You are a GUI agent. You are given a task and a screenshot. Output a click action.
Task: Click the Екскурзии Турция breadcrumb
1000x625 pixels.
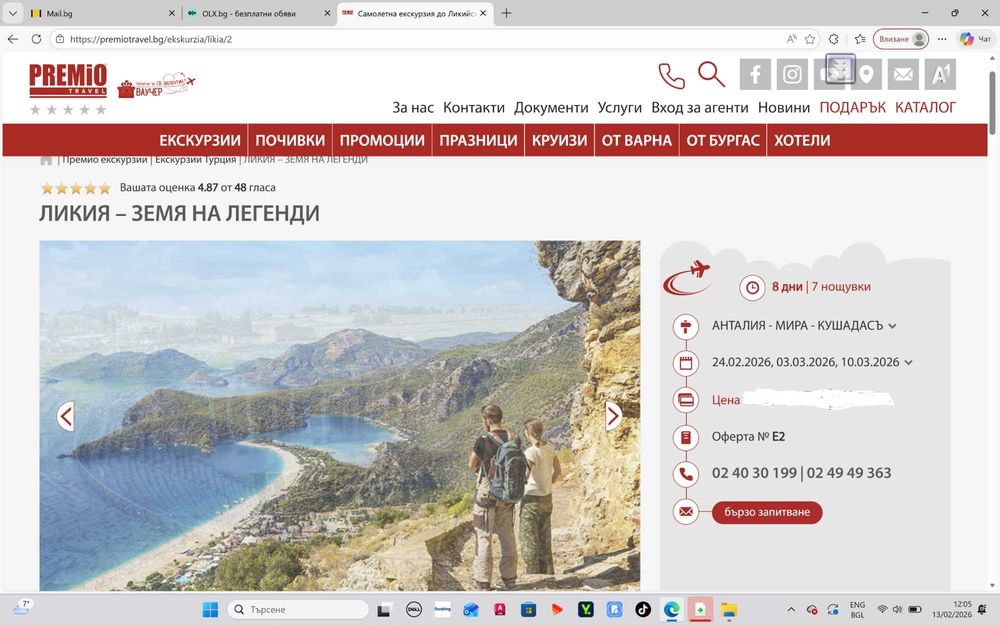tap(195, 159)
